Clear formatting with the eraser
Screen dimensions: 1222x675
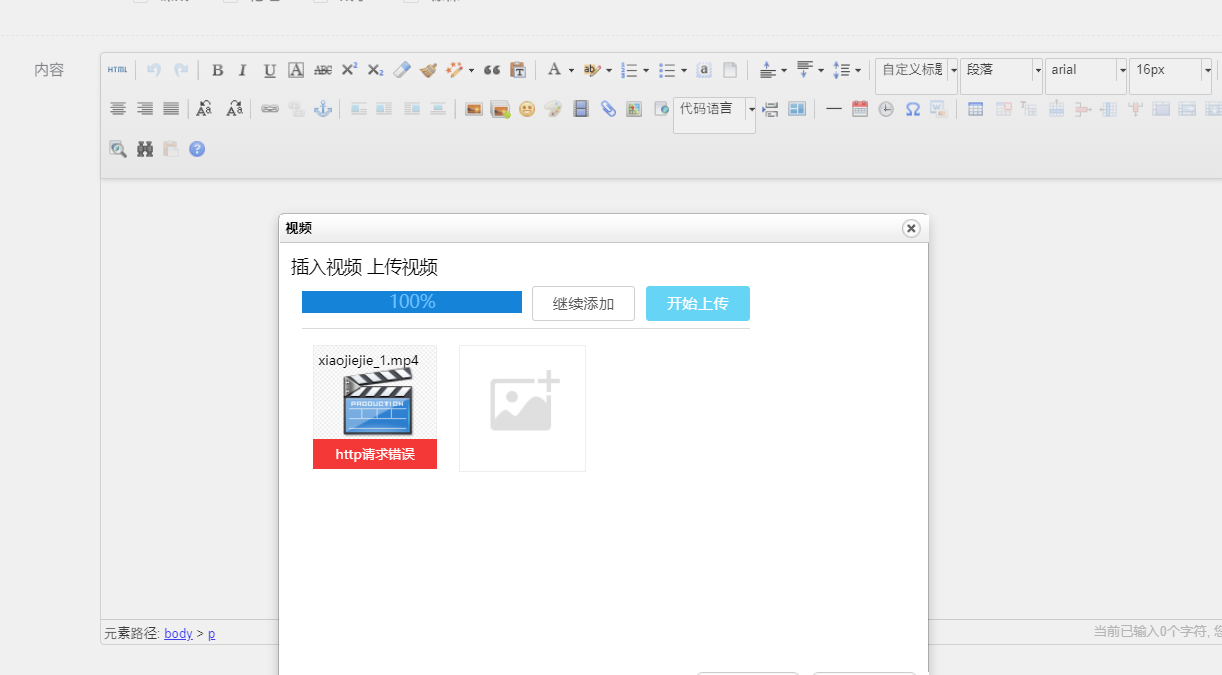402,70
